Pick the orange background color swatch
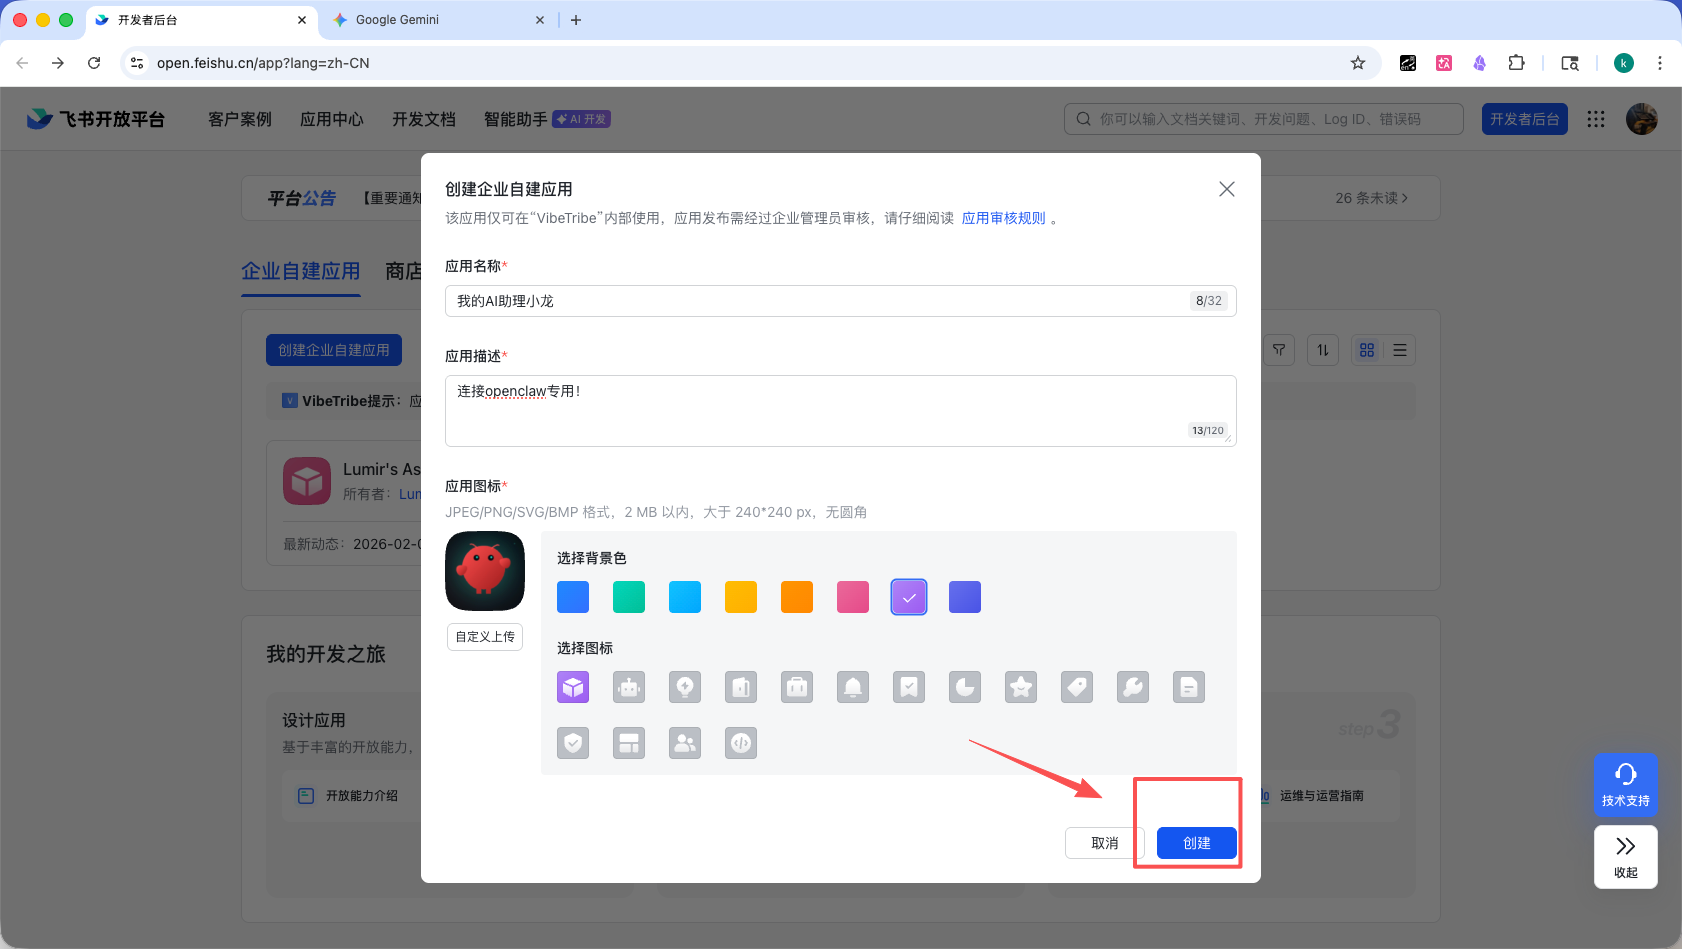Screen dimensions: 1682x949 [797, 597]
